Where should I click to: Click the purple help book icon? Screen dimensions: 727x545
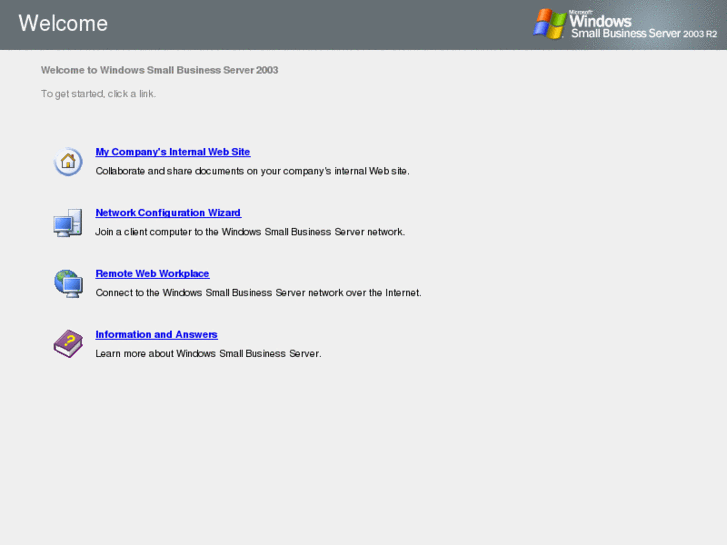point(68,344)
